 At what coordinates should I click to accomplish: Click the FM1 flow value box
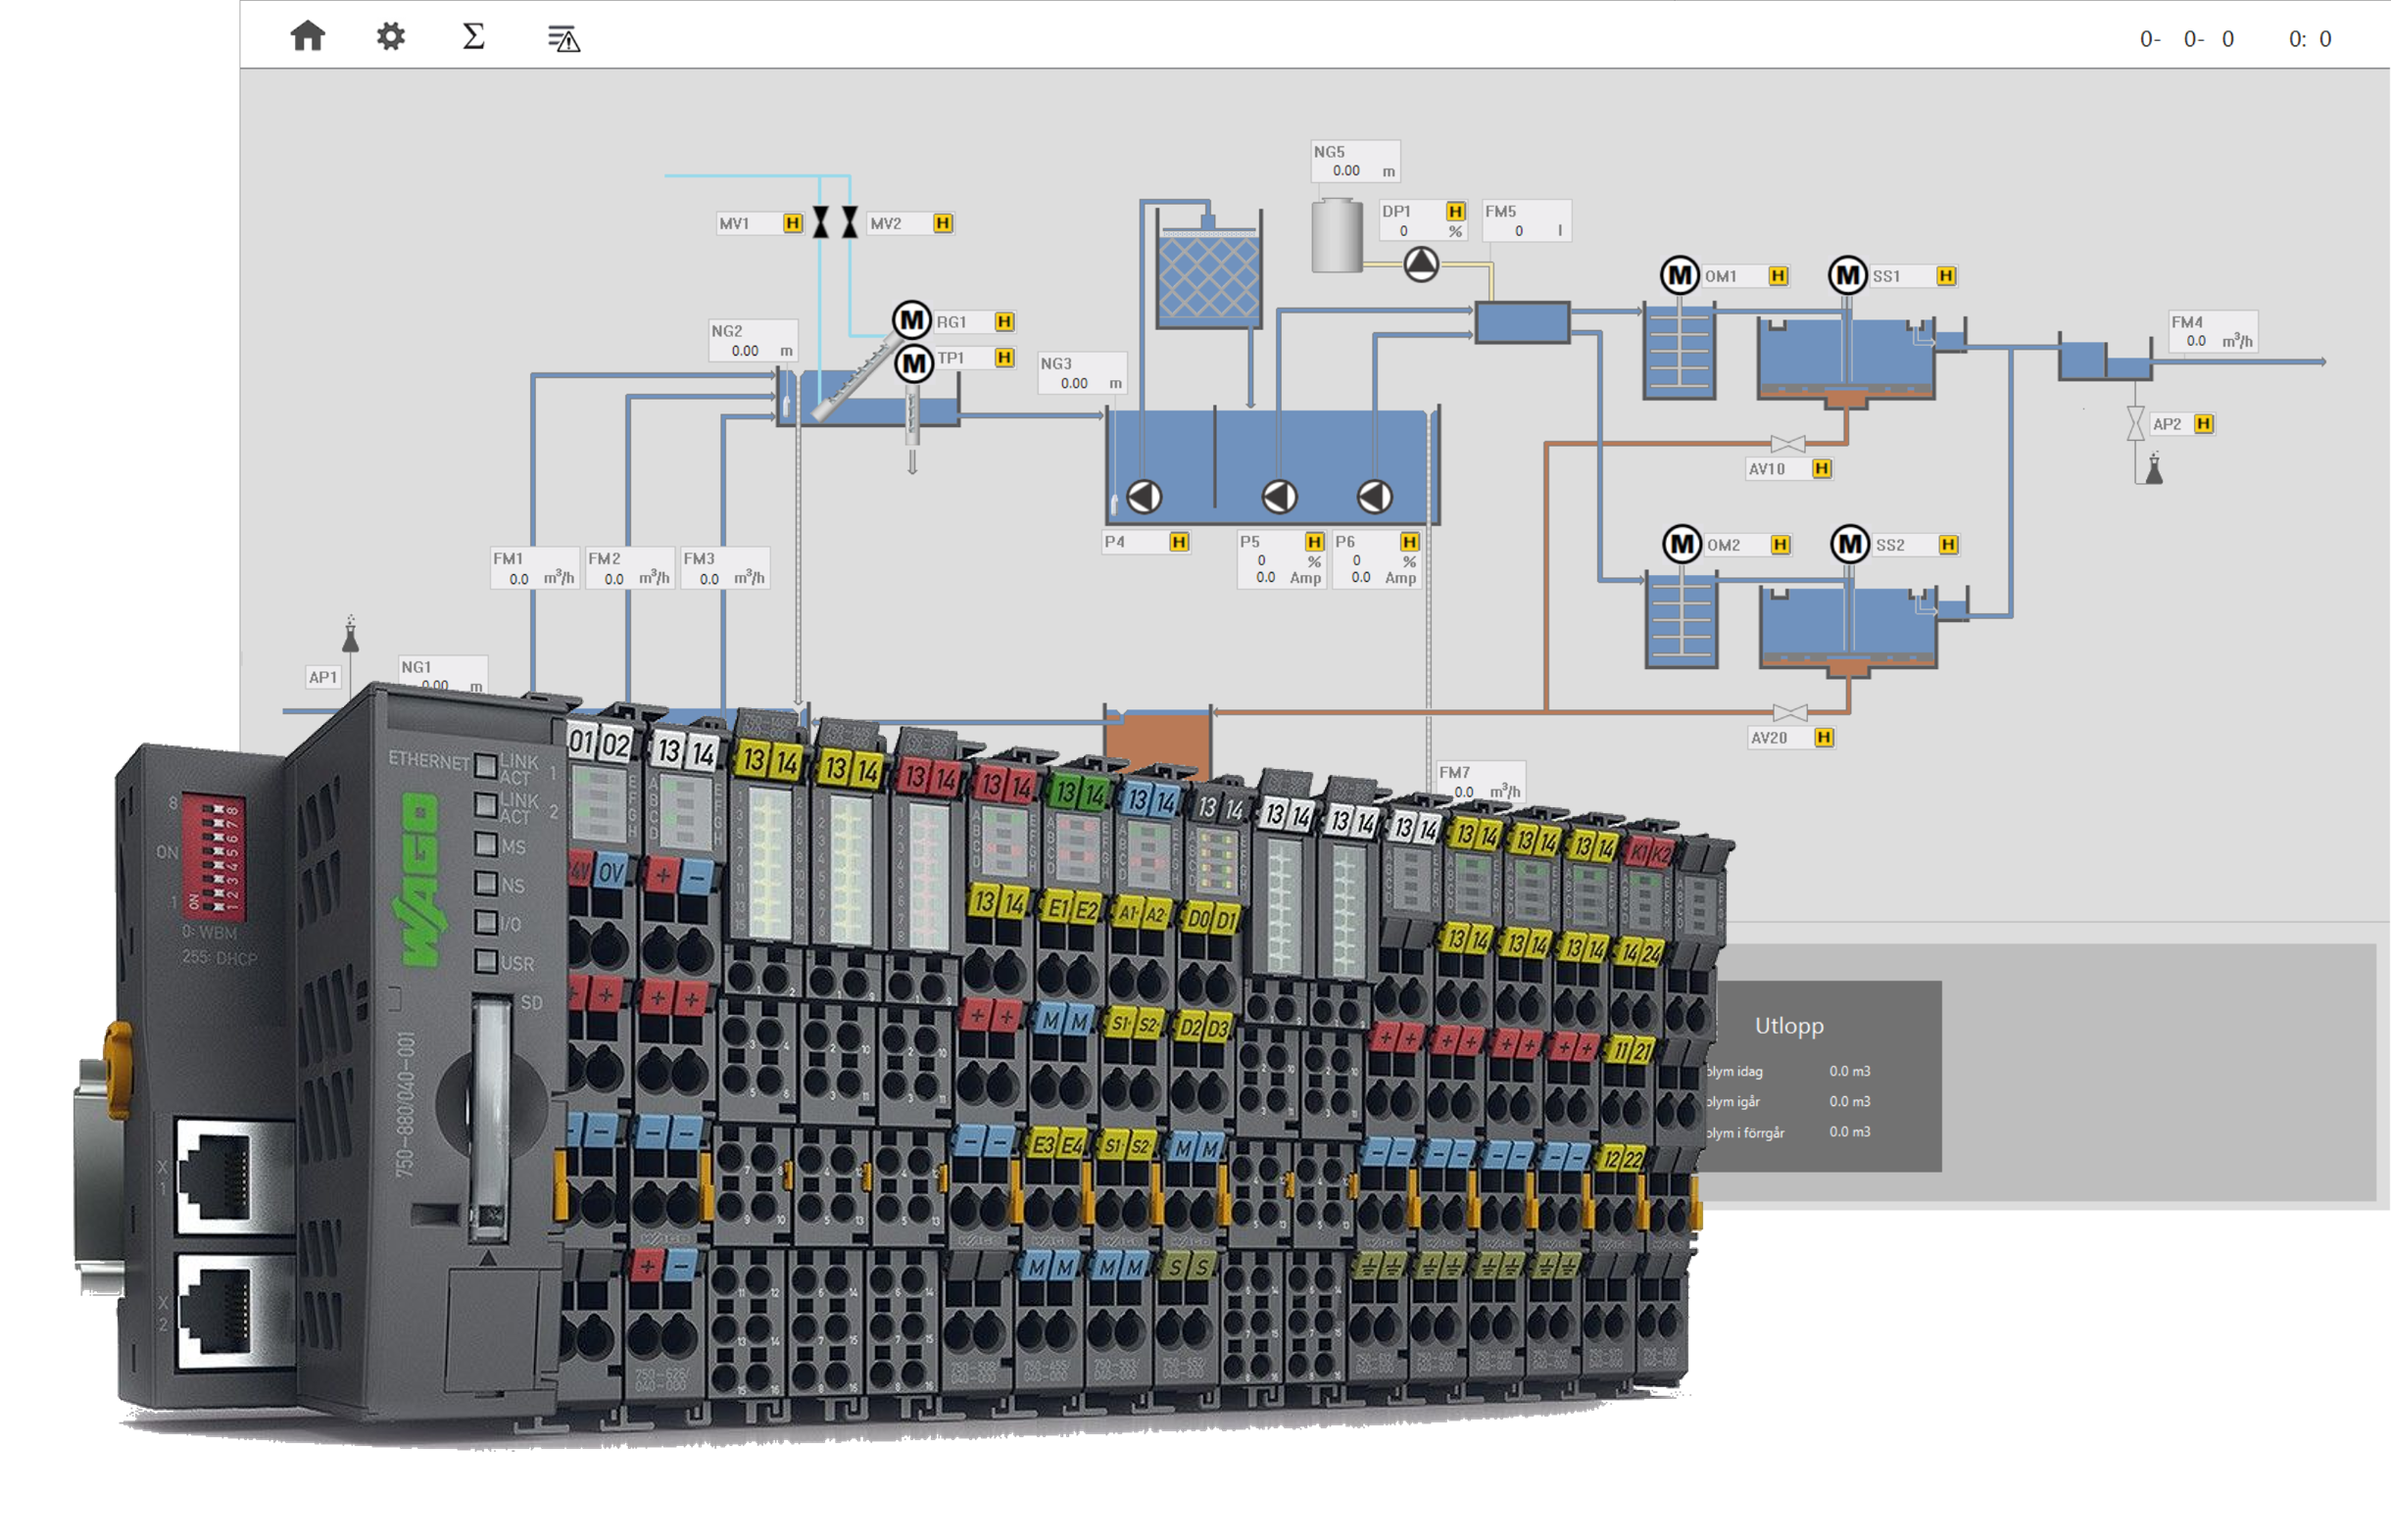pos(535,569)
